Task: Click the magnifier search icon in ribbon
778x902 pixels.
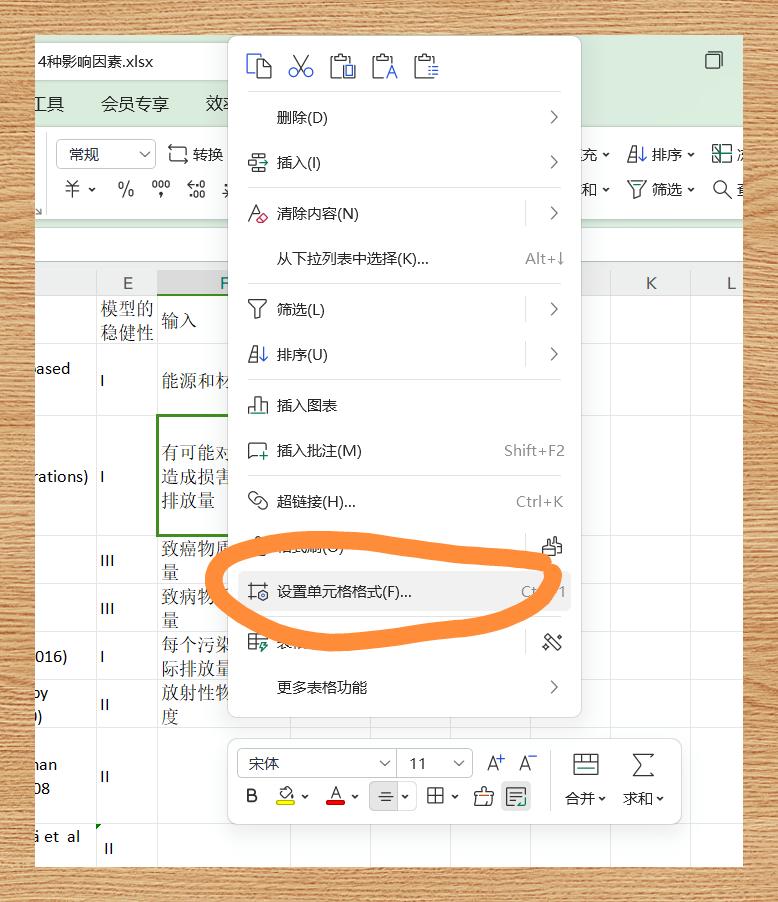Action: (722, 189)
